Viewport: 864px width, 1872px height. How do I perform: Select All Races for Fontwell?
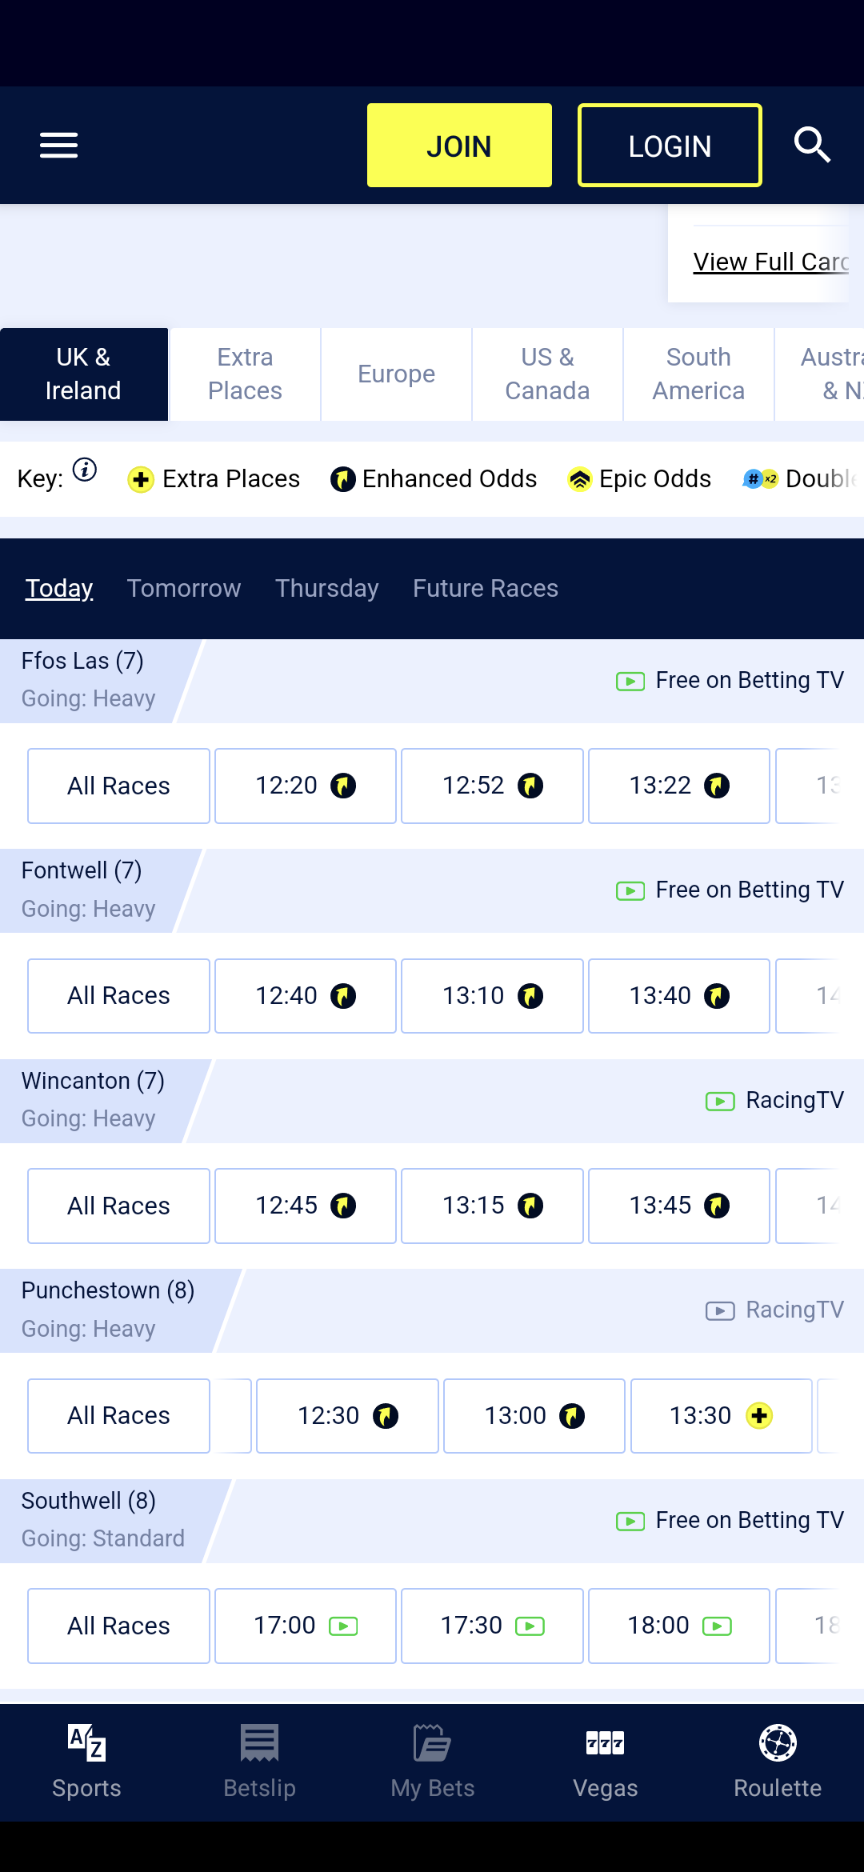(118, 995)
